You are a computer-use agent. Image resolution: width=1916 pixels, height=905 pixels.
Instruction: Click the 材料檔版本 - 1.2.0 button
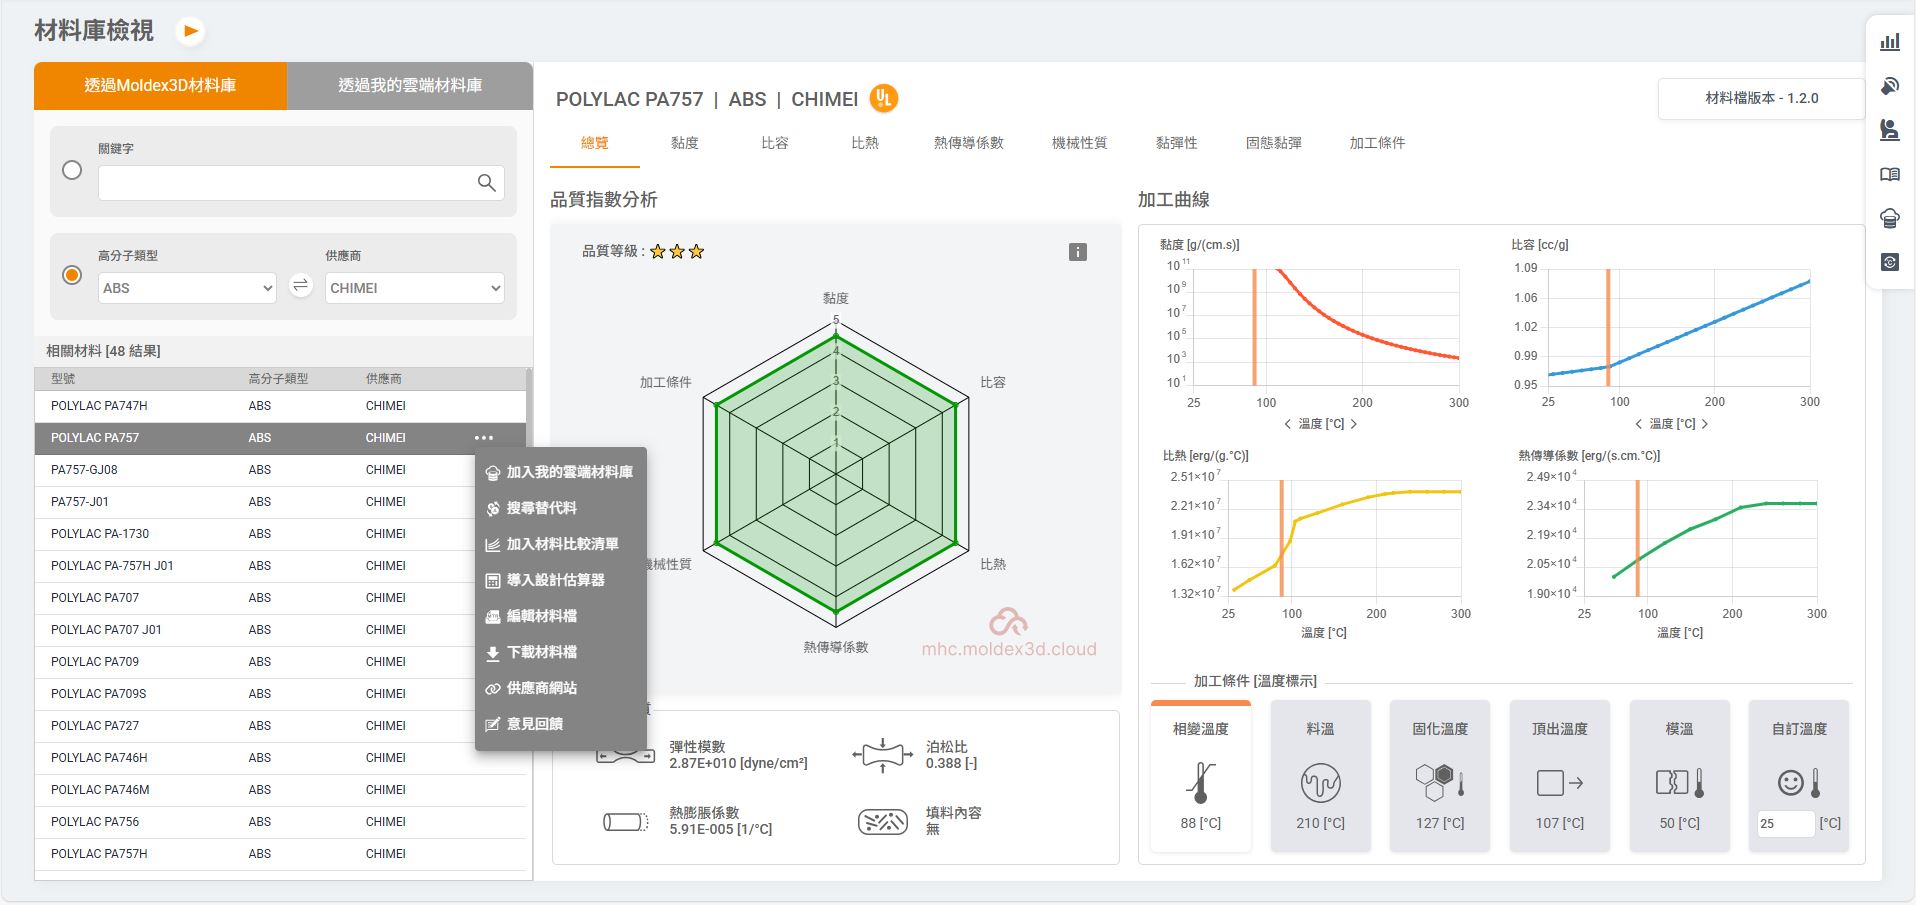pos(1761,98)
